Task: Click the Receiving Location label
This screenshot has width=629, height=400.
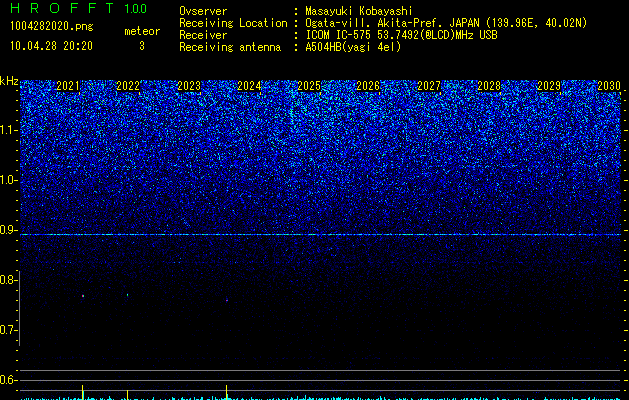Action: pos(233,23)
